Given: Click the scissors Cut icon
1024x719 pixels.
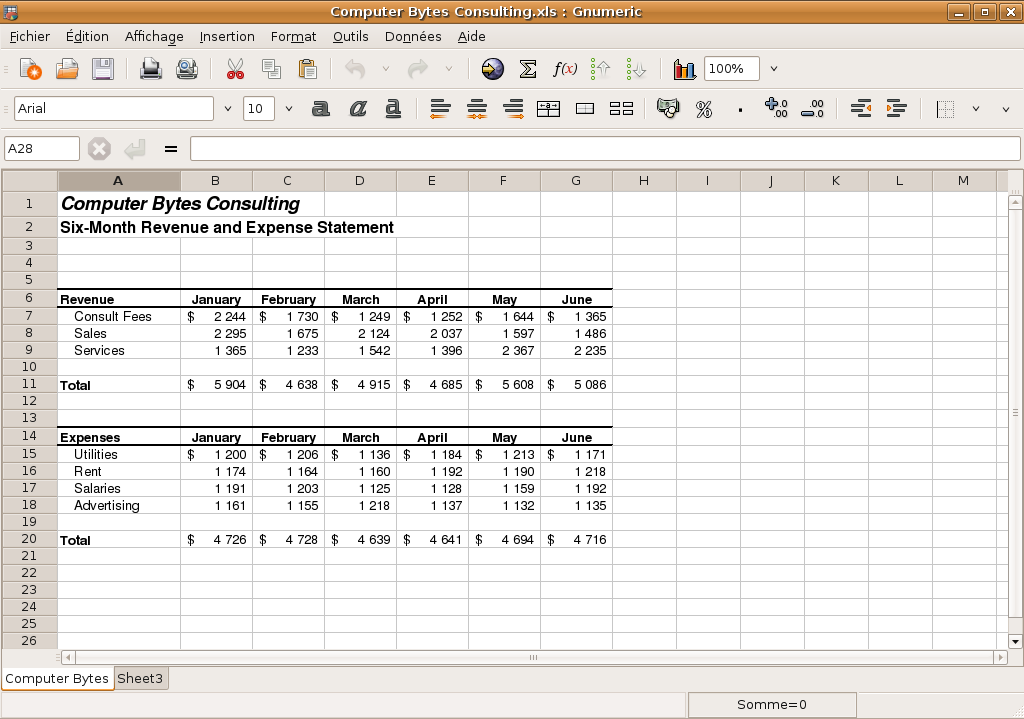Looking at the screenshot, I should tap(235, 69).
